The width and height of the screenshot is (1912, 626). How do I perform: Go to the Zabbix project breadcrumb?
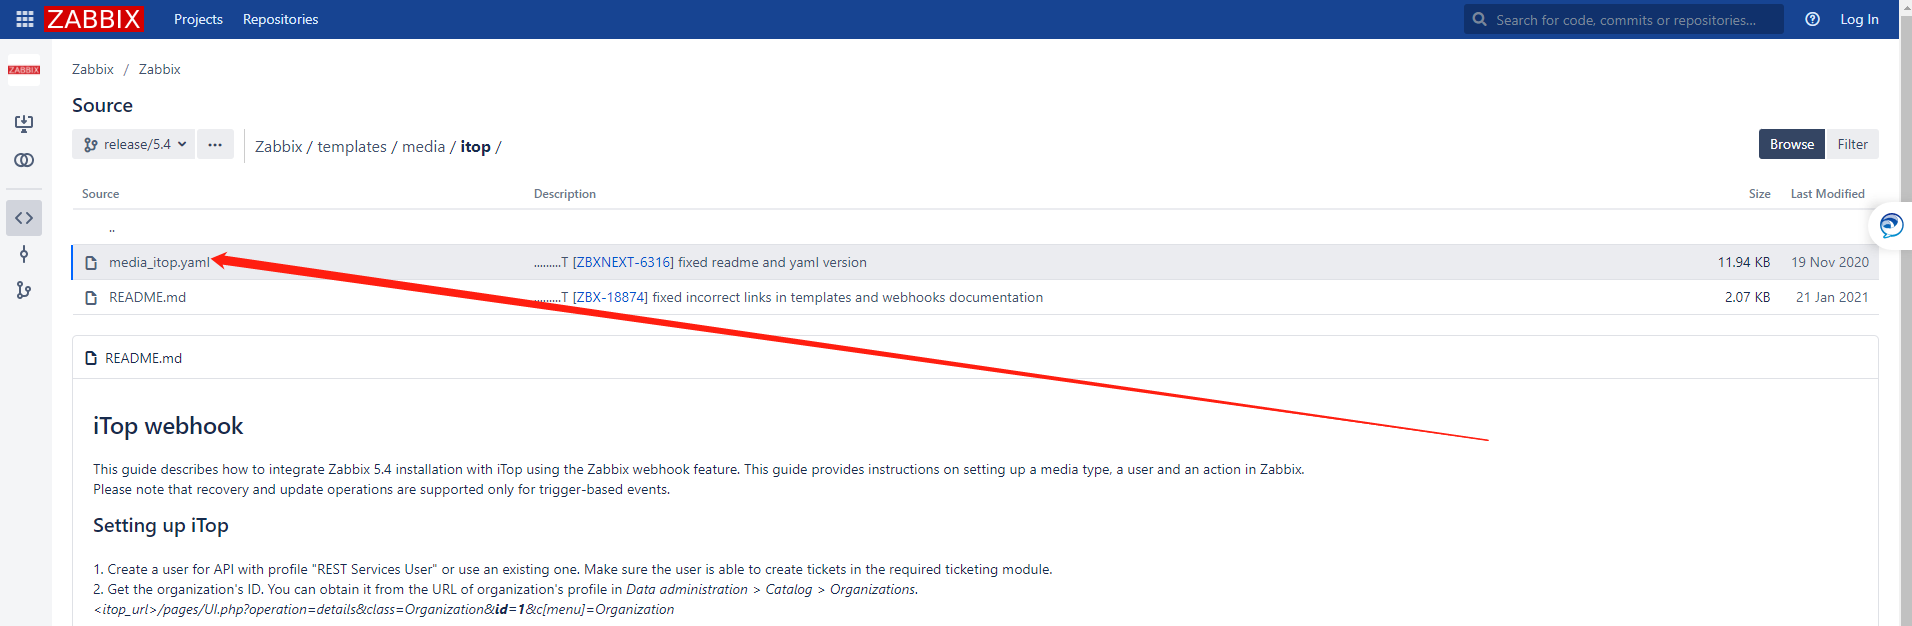[93, 69]
